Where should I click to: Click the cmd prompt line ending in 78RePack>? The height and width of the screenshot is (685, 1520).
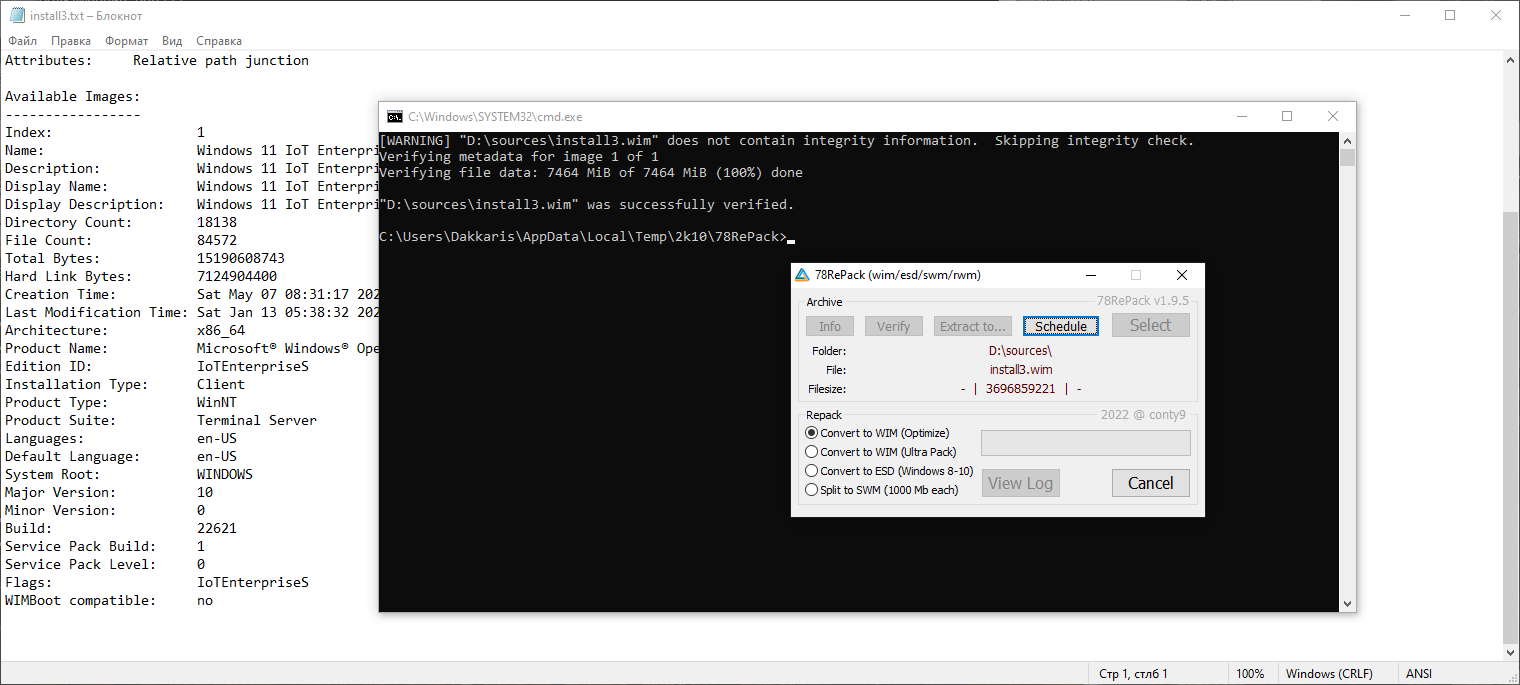pyautogui.click(x=583, y=237)
